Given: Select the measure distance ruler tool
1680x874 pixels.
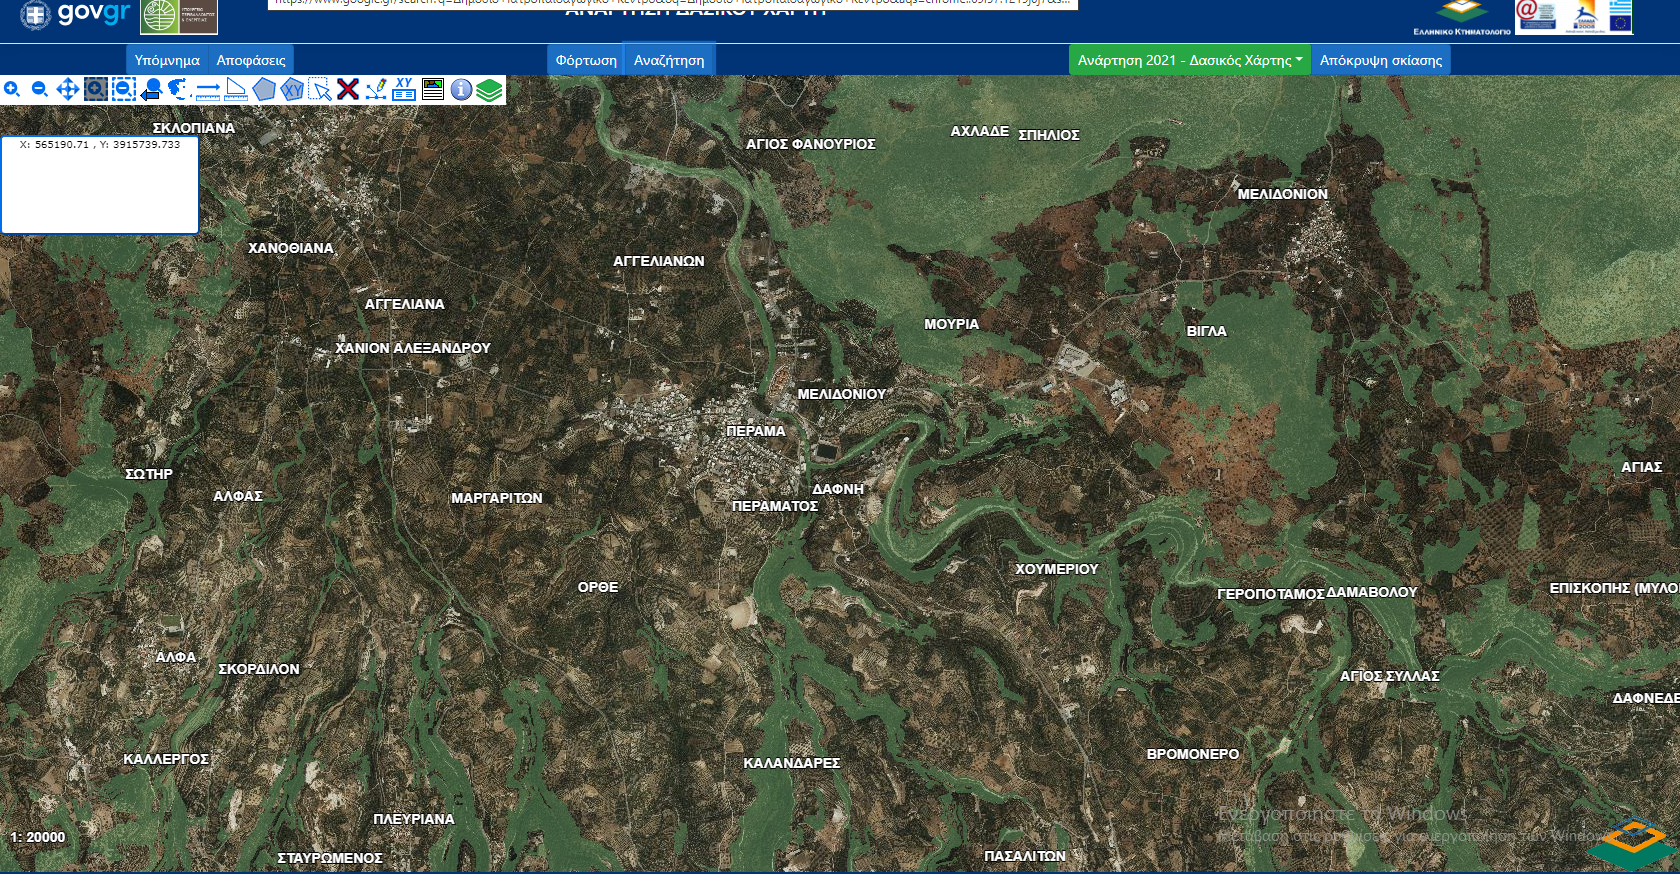Looking at the screenshot, I should [x=208, y=90].
